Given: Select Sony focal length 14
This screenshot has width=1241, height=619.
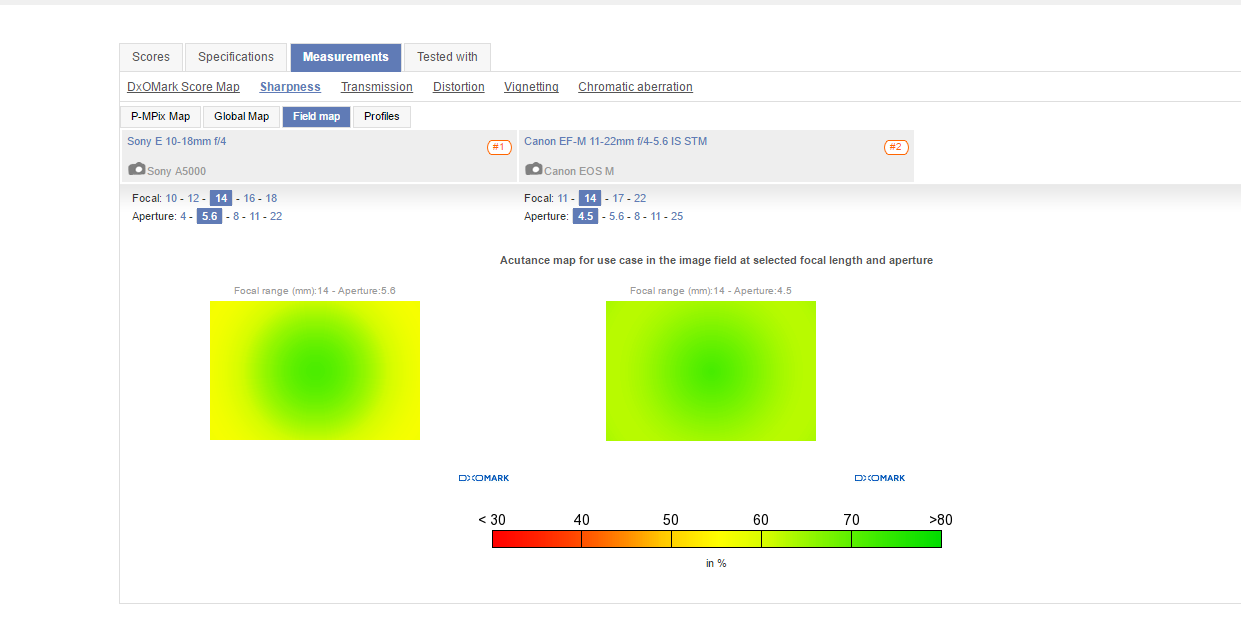Looking at the screenshot, I should point(221,198).
